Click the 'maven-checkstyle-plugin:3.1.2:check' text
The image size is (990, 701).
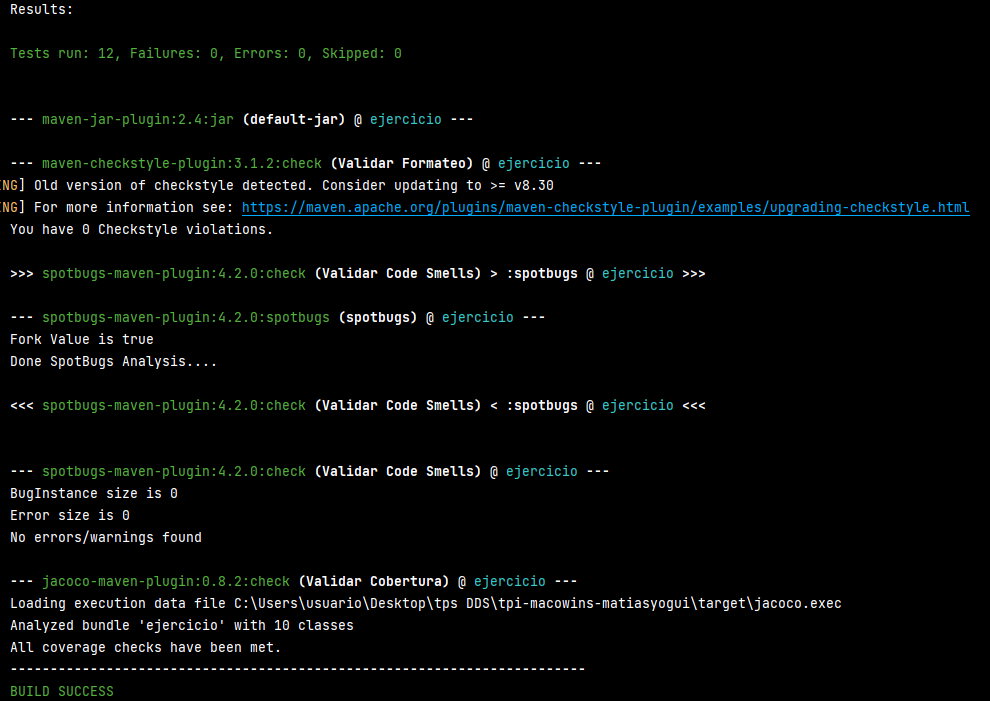point(182,164)
